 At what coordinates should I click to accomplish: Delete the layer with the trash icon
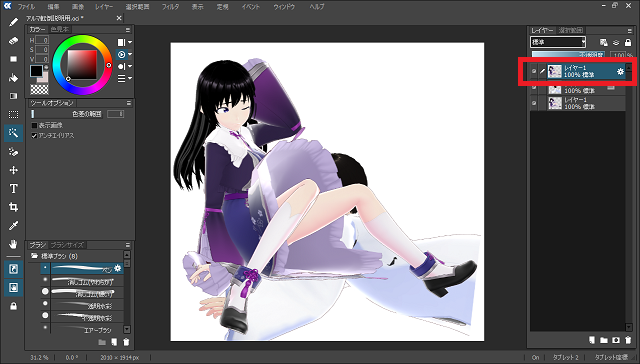(628, 340)
